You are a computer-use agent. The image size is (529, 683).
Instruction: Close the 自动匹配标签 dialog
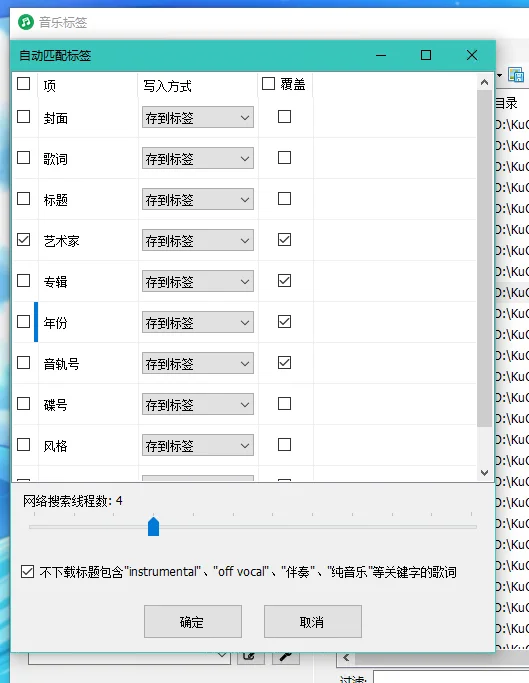coord(472,55)
